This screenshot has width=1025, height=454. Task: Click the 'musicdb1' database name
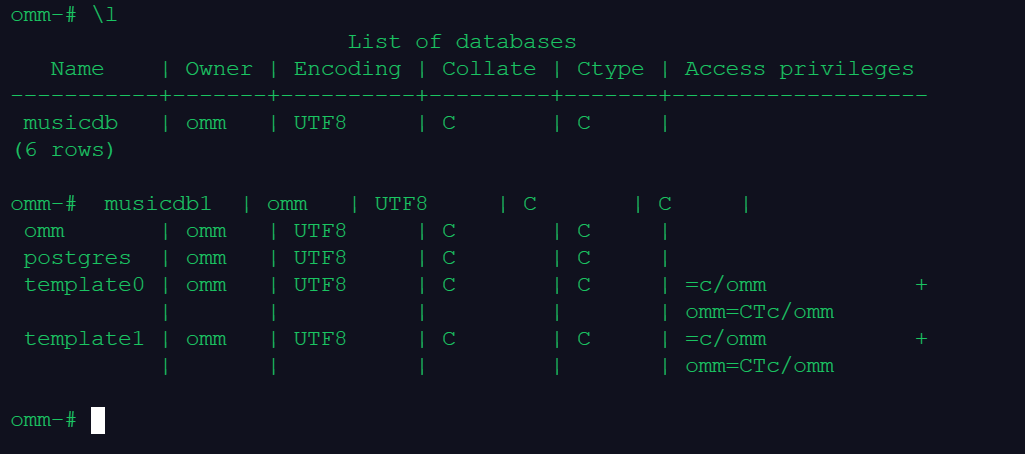coord(158,204)
